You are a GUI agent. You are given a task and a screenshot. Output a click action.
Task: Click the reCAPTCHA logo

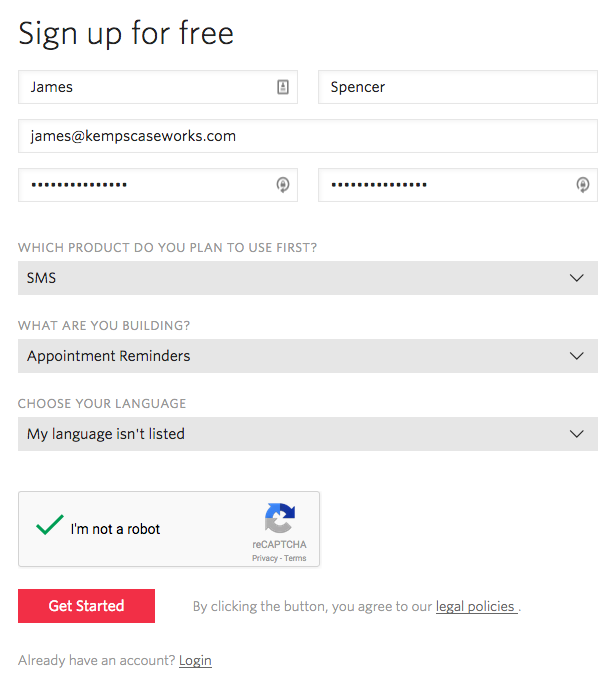[x=280, y=519]
